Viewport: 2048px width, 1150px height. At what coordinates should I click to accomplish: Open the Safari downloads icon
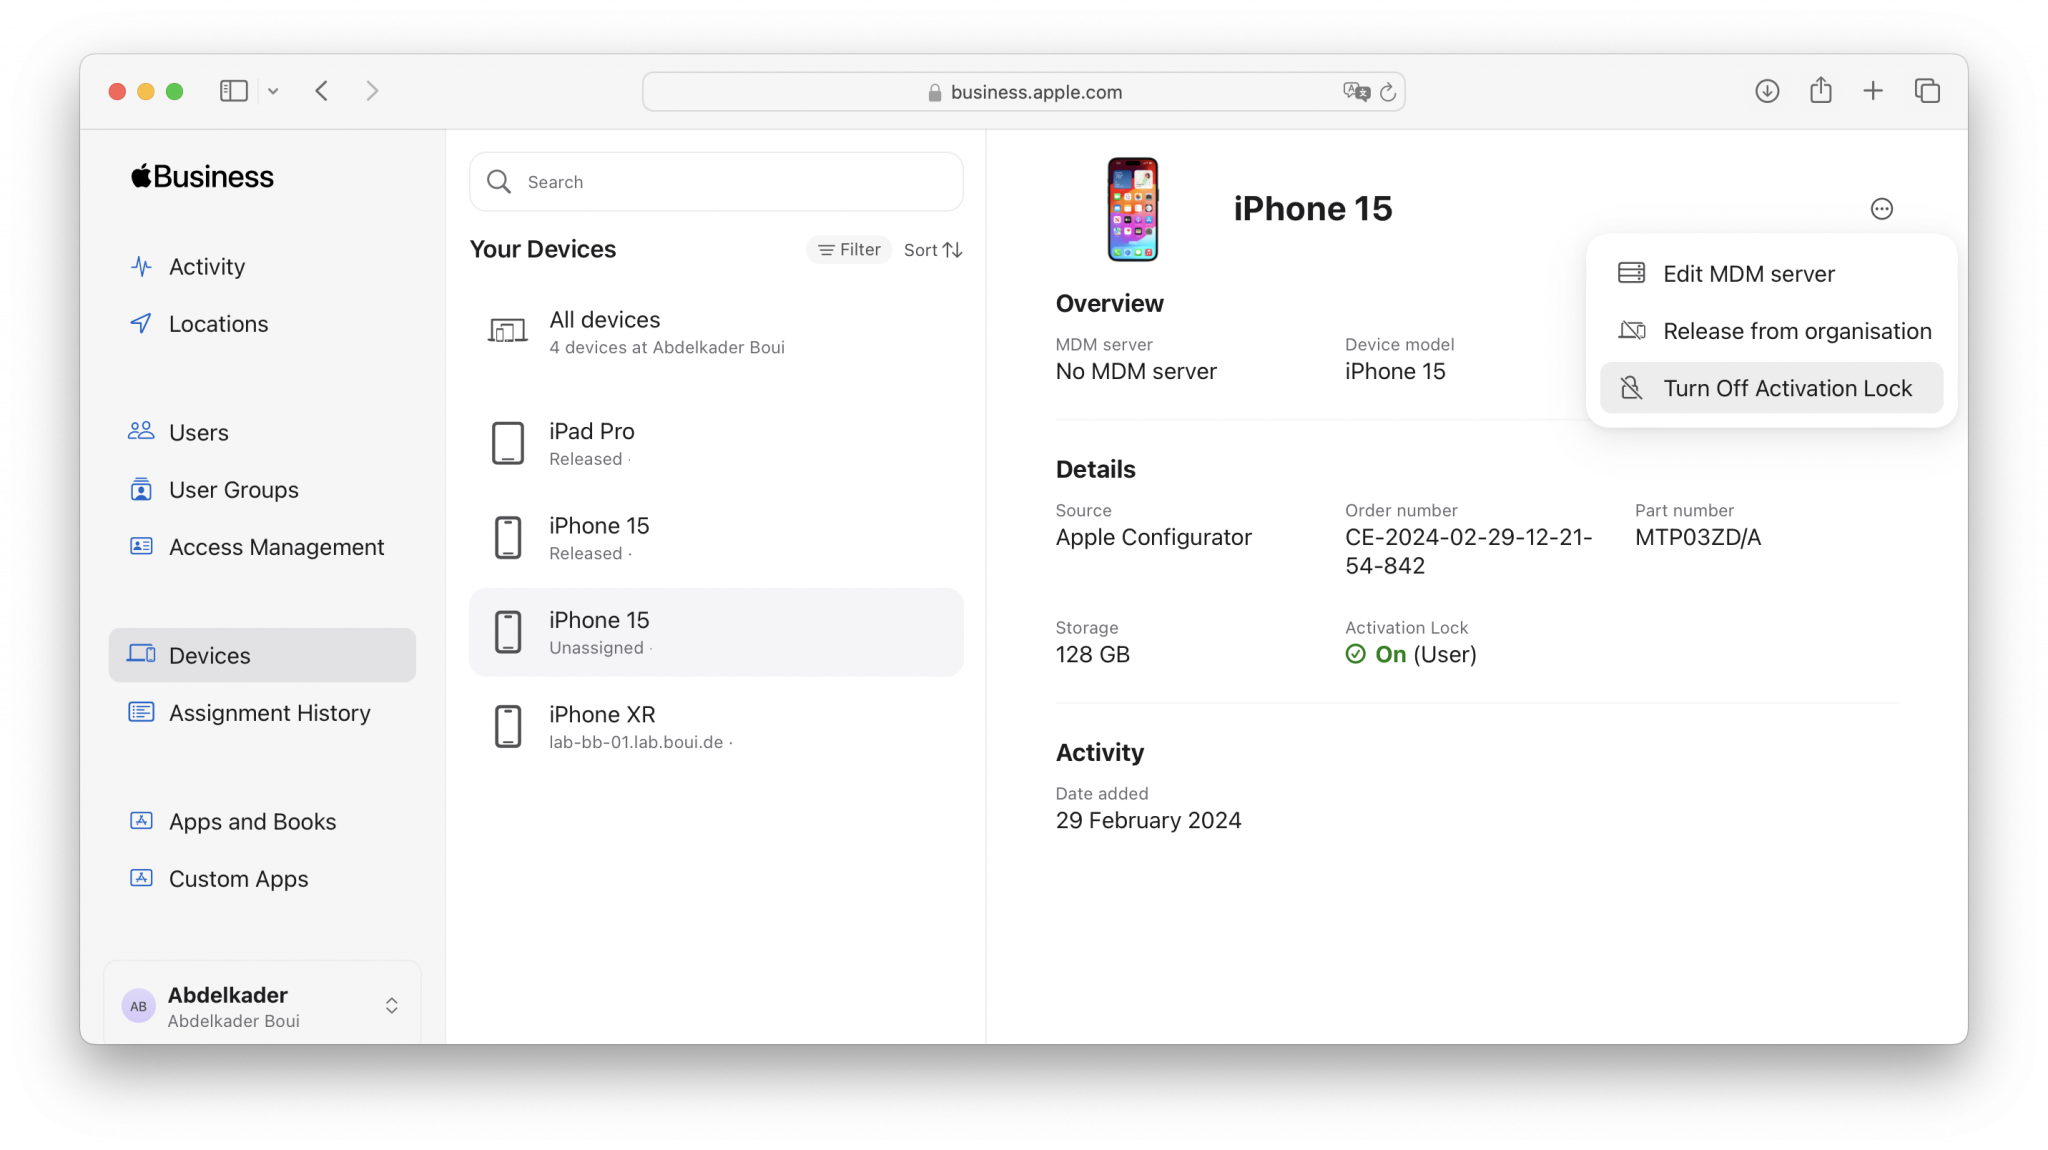1767,91
